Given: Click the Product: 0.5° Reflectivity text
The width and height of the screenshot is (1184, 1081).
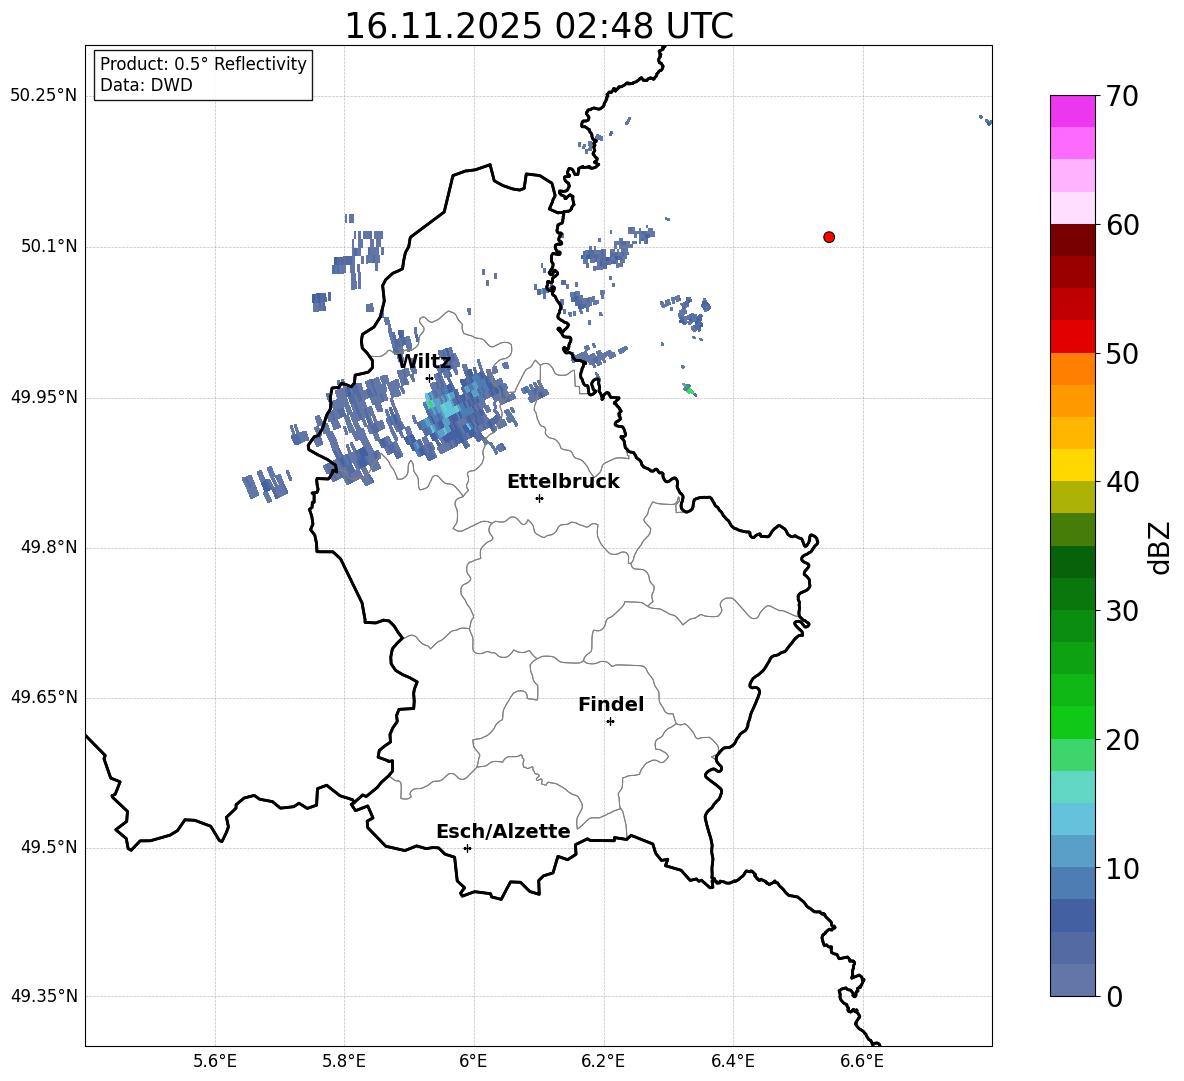Looking at the screenshot, I should 203,64.
